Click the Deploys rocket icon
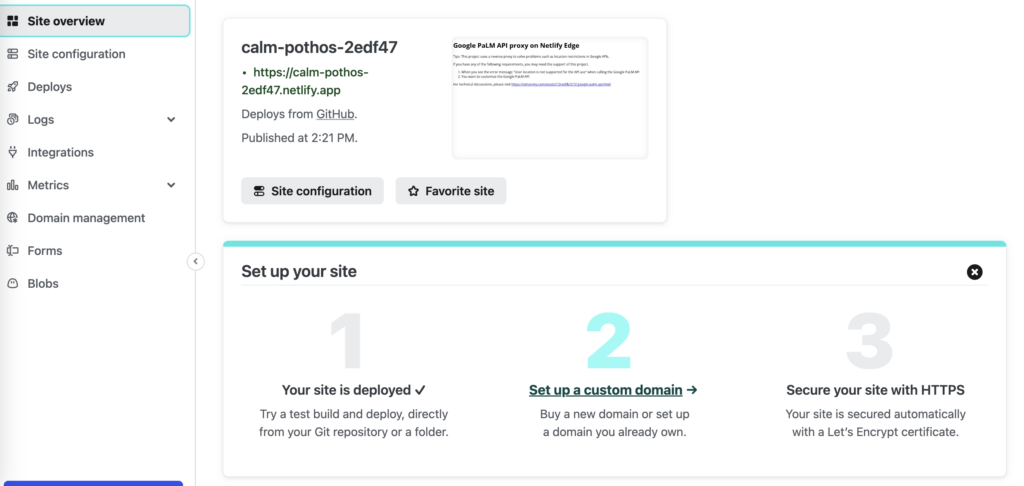The height and width of the screenshot is (486, 1024). [x=12, y=87]
